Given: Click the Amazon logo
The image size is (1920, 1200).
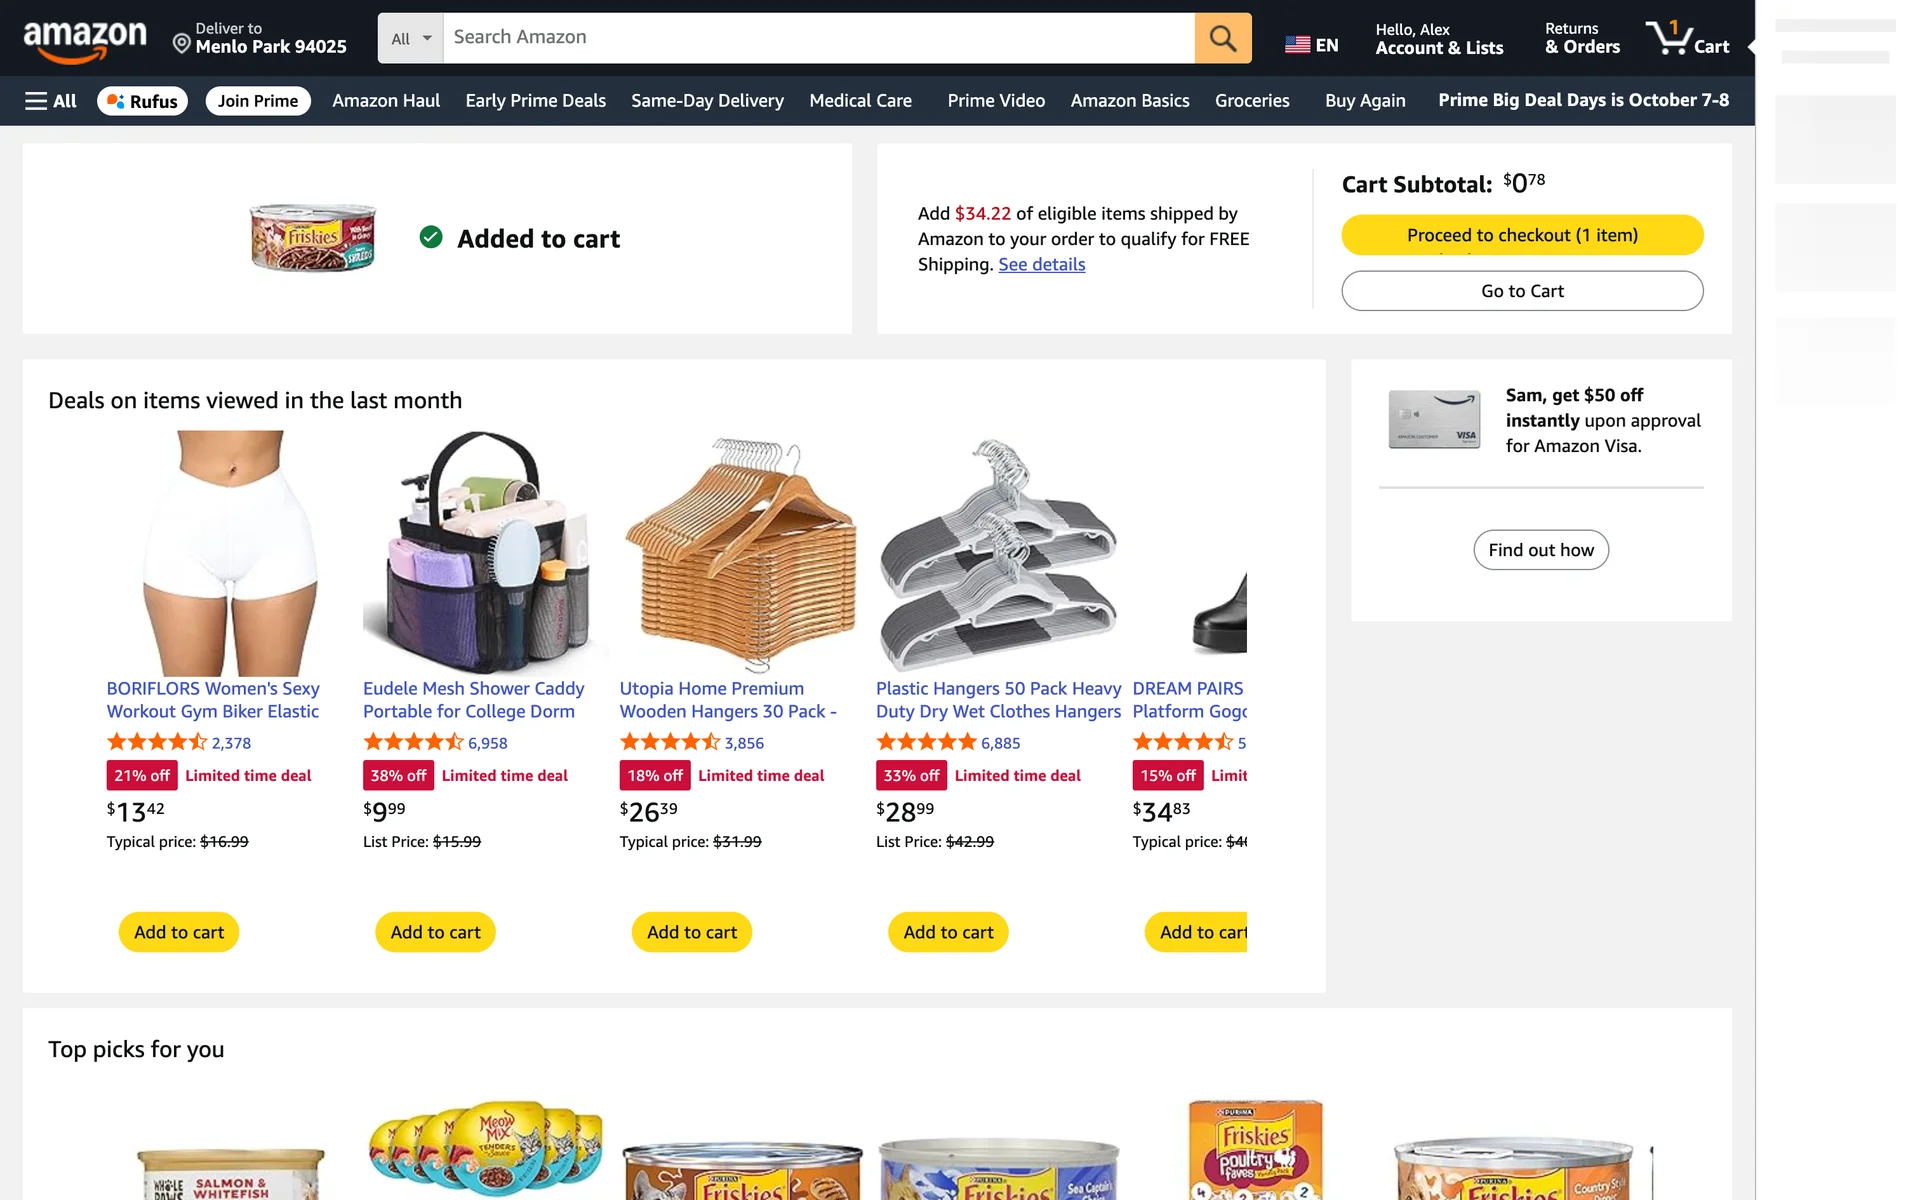Looking at the screenshot, I should [85, 40].
